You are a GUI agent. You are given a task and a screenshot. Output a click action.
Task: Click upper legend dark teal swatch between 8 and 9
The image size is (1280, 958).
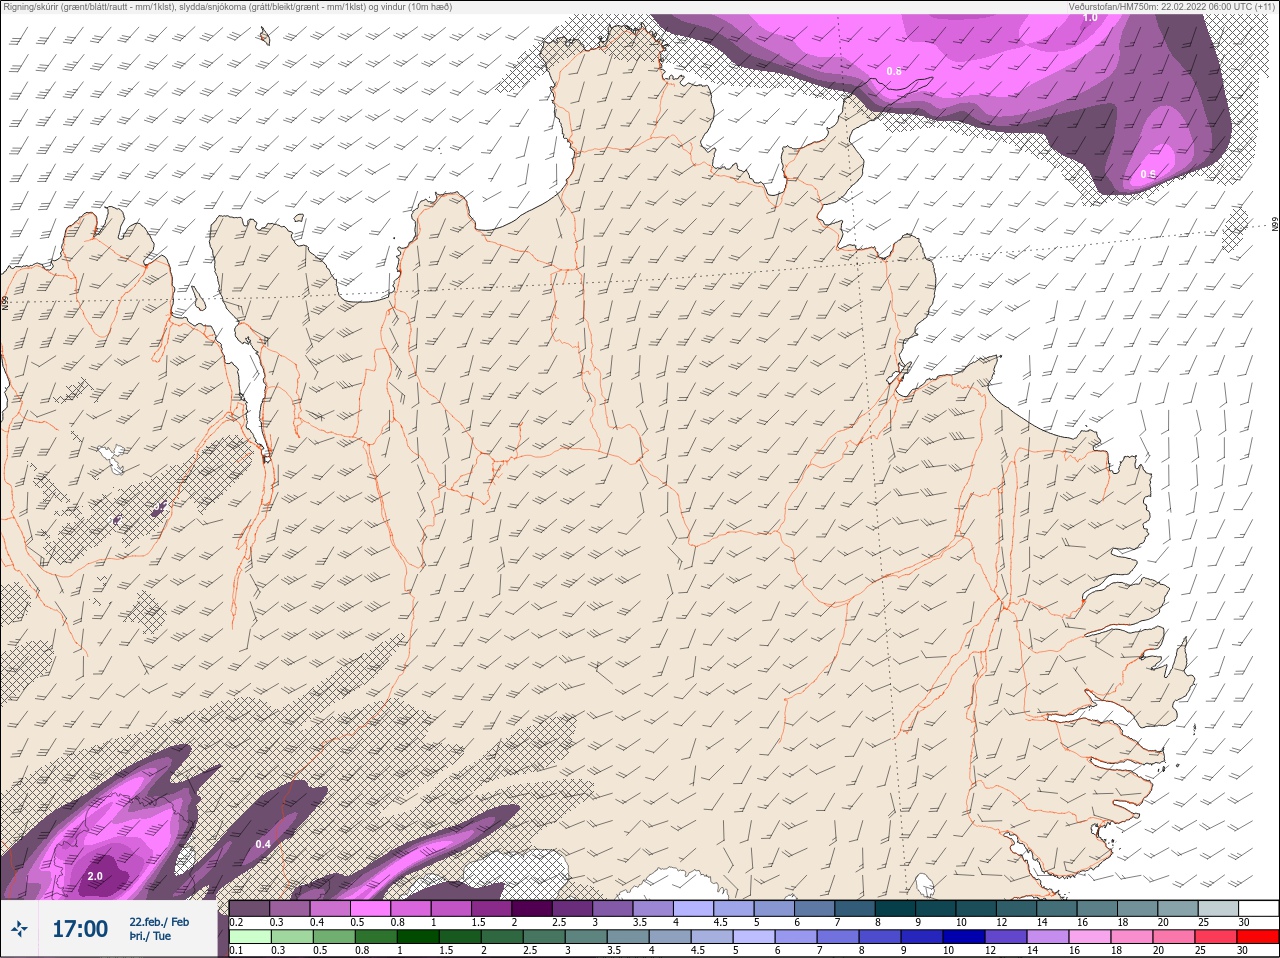point(896,908)
